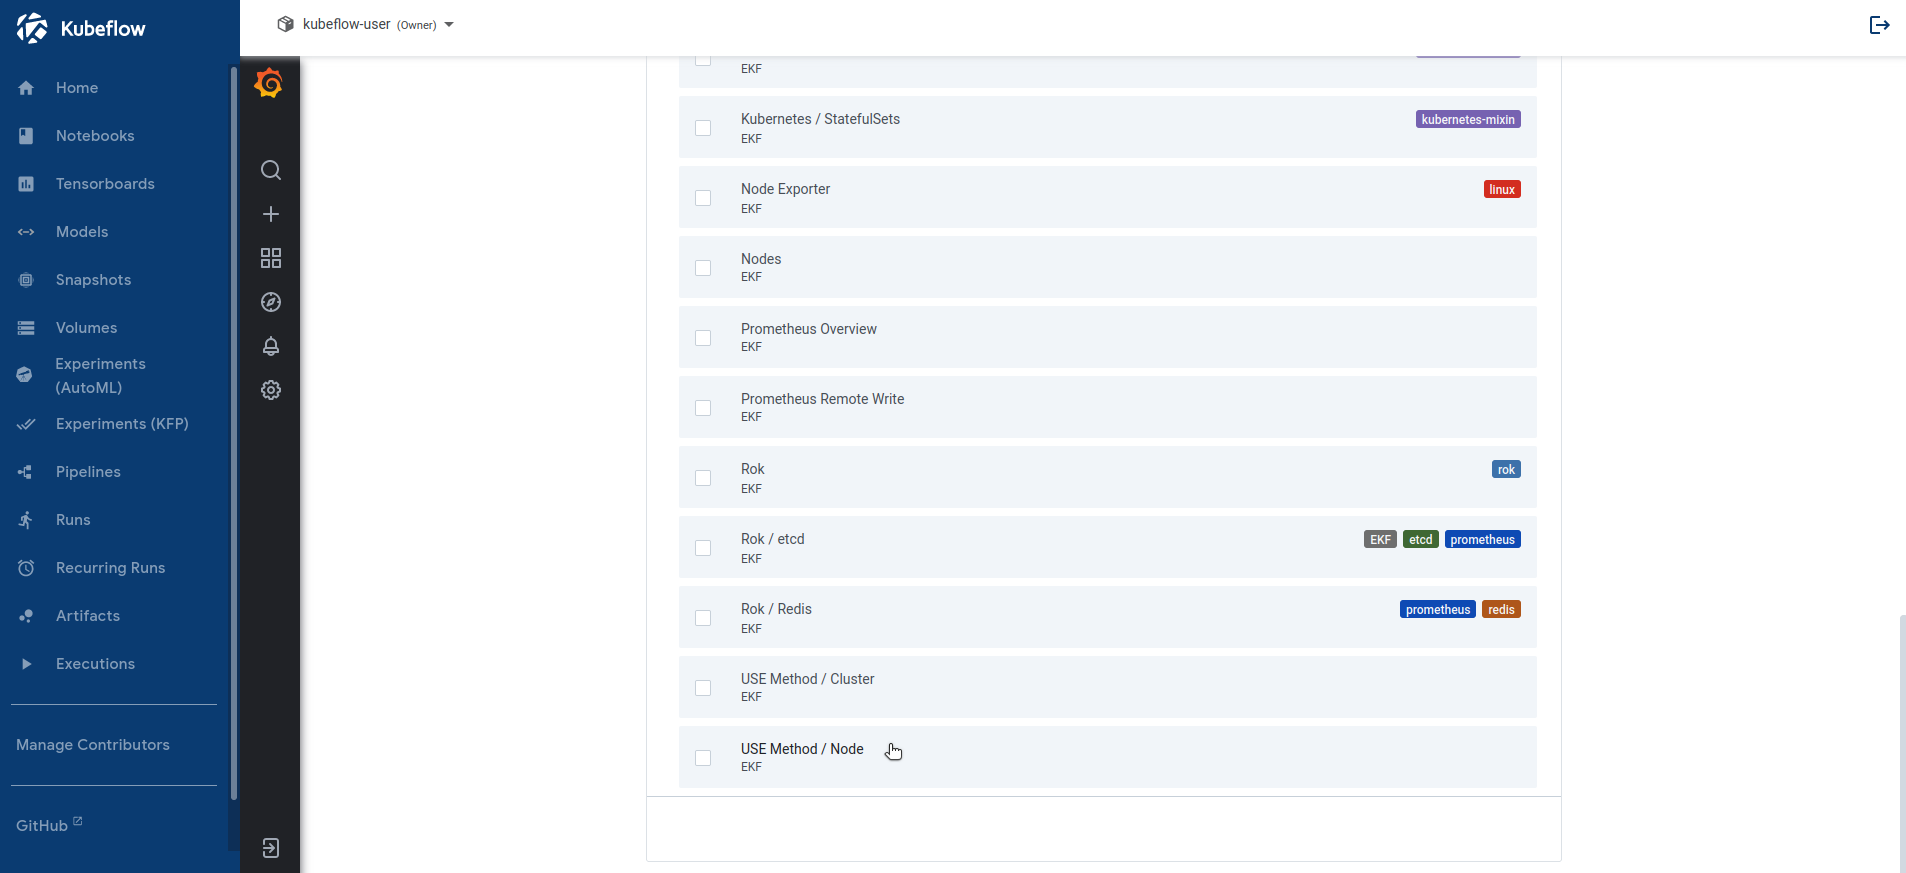Image resolution: width=1906 pixels, height=873 pixels.
Task: Go to Recurring Runs in sidebar
Action: tap(110, 568)
